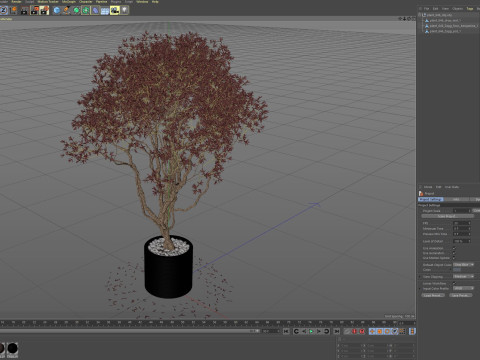Open the Edit Render Settings icon
Image resolution: width=480 pixels, height=360 pixels.
(44, 10)
